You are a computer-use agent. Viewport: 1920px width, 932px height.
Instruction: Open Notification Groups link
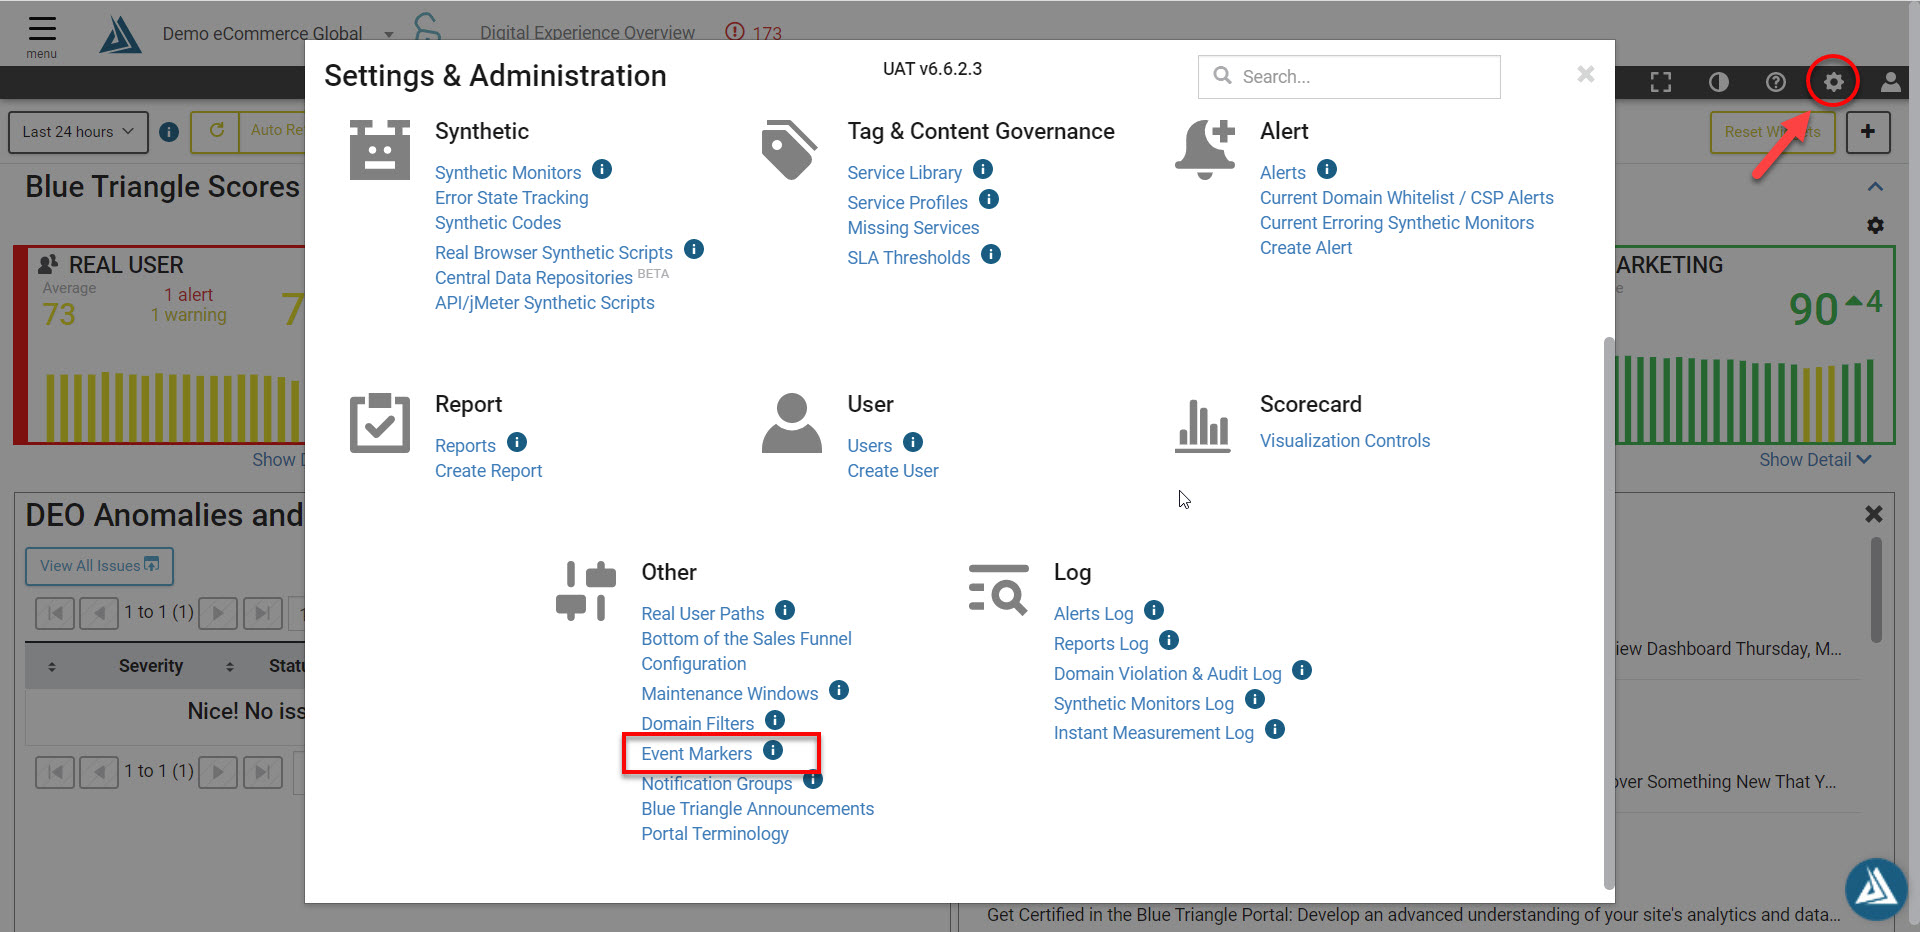717,784
